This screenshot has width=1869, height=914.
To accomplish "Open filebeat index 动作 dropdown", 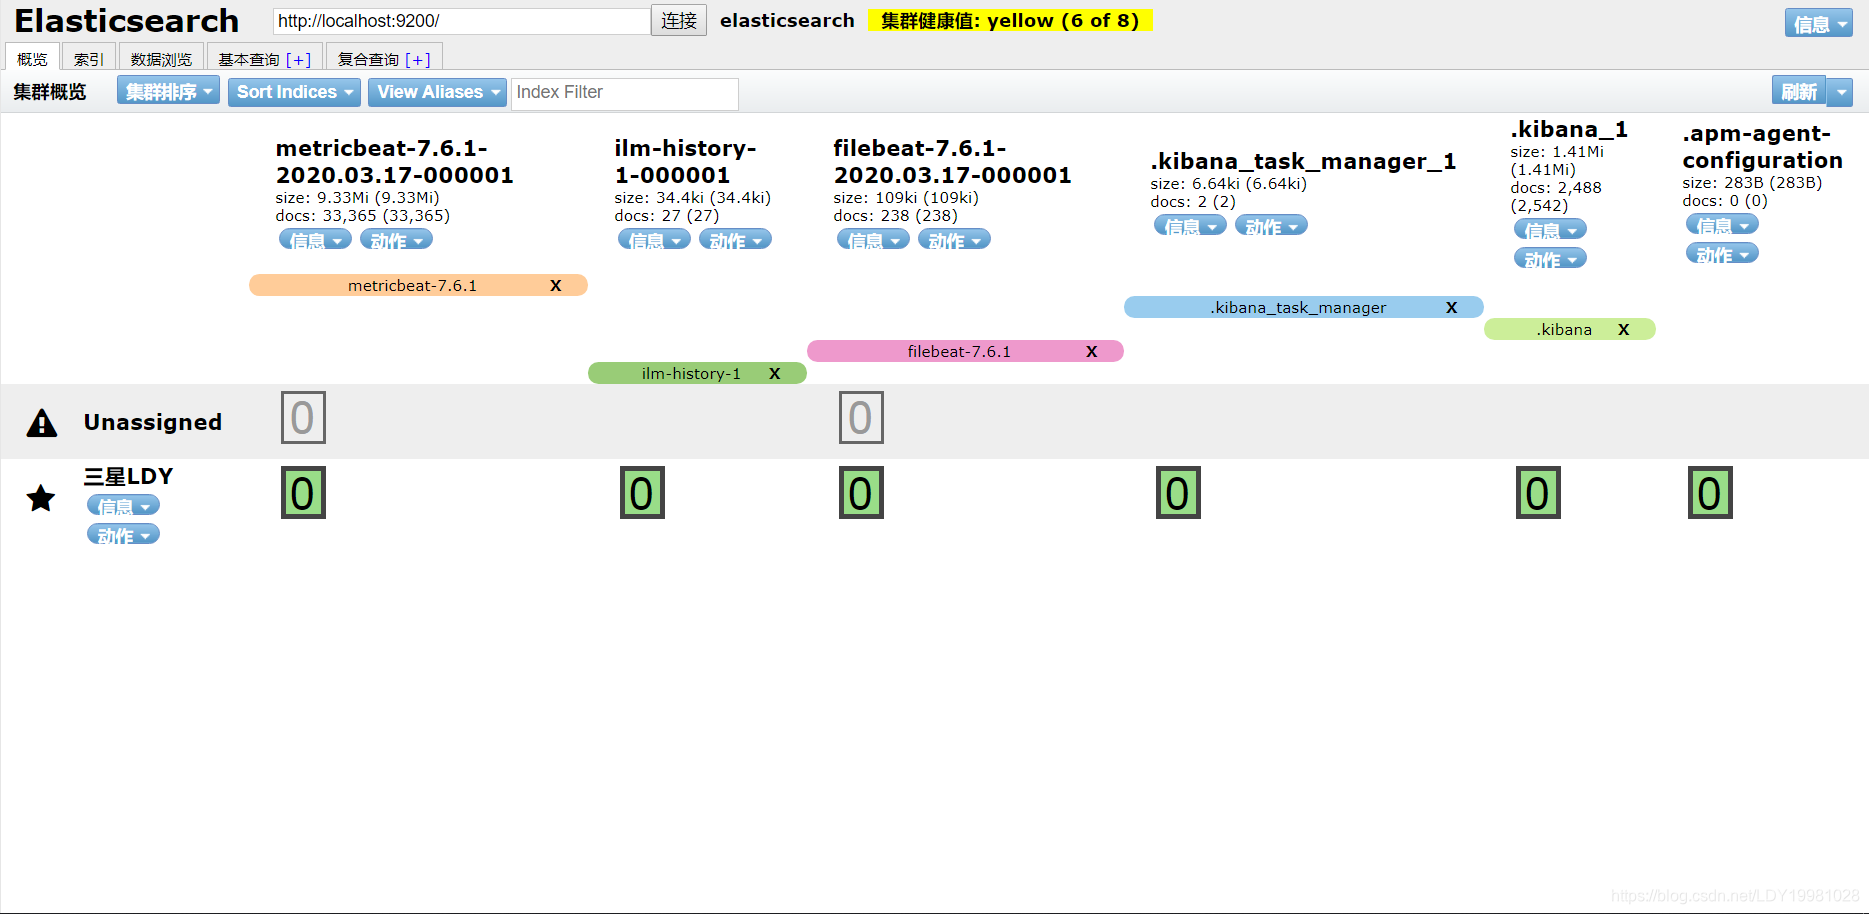I will (954, 240).
